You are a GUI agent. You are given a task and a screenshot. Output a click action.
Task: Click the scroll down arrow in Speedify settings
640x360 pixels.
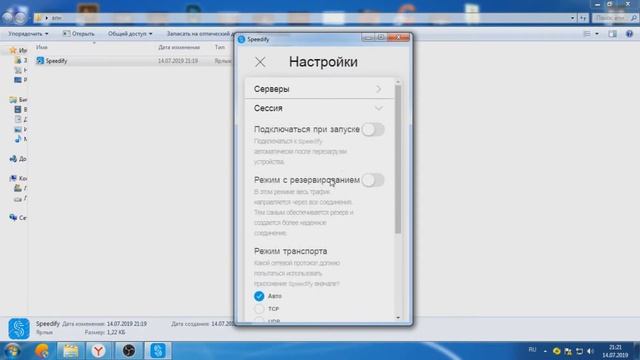pyautogui.click(x=398, y=318)
